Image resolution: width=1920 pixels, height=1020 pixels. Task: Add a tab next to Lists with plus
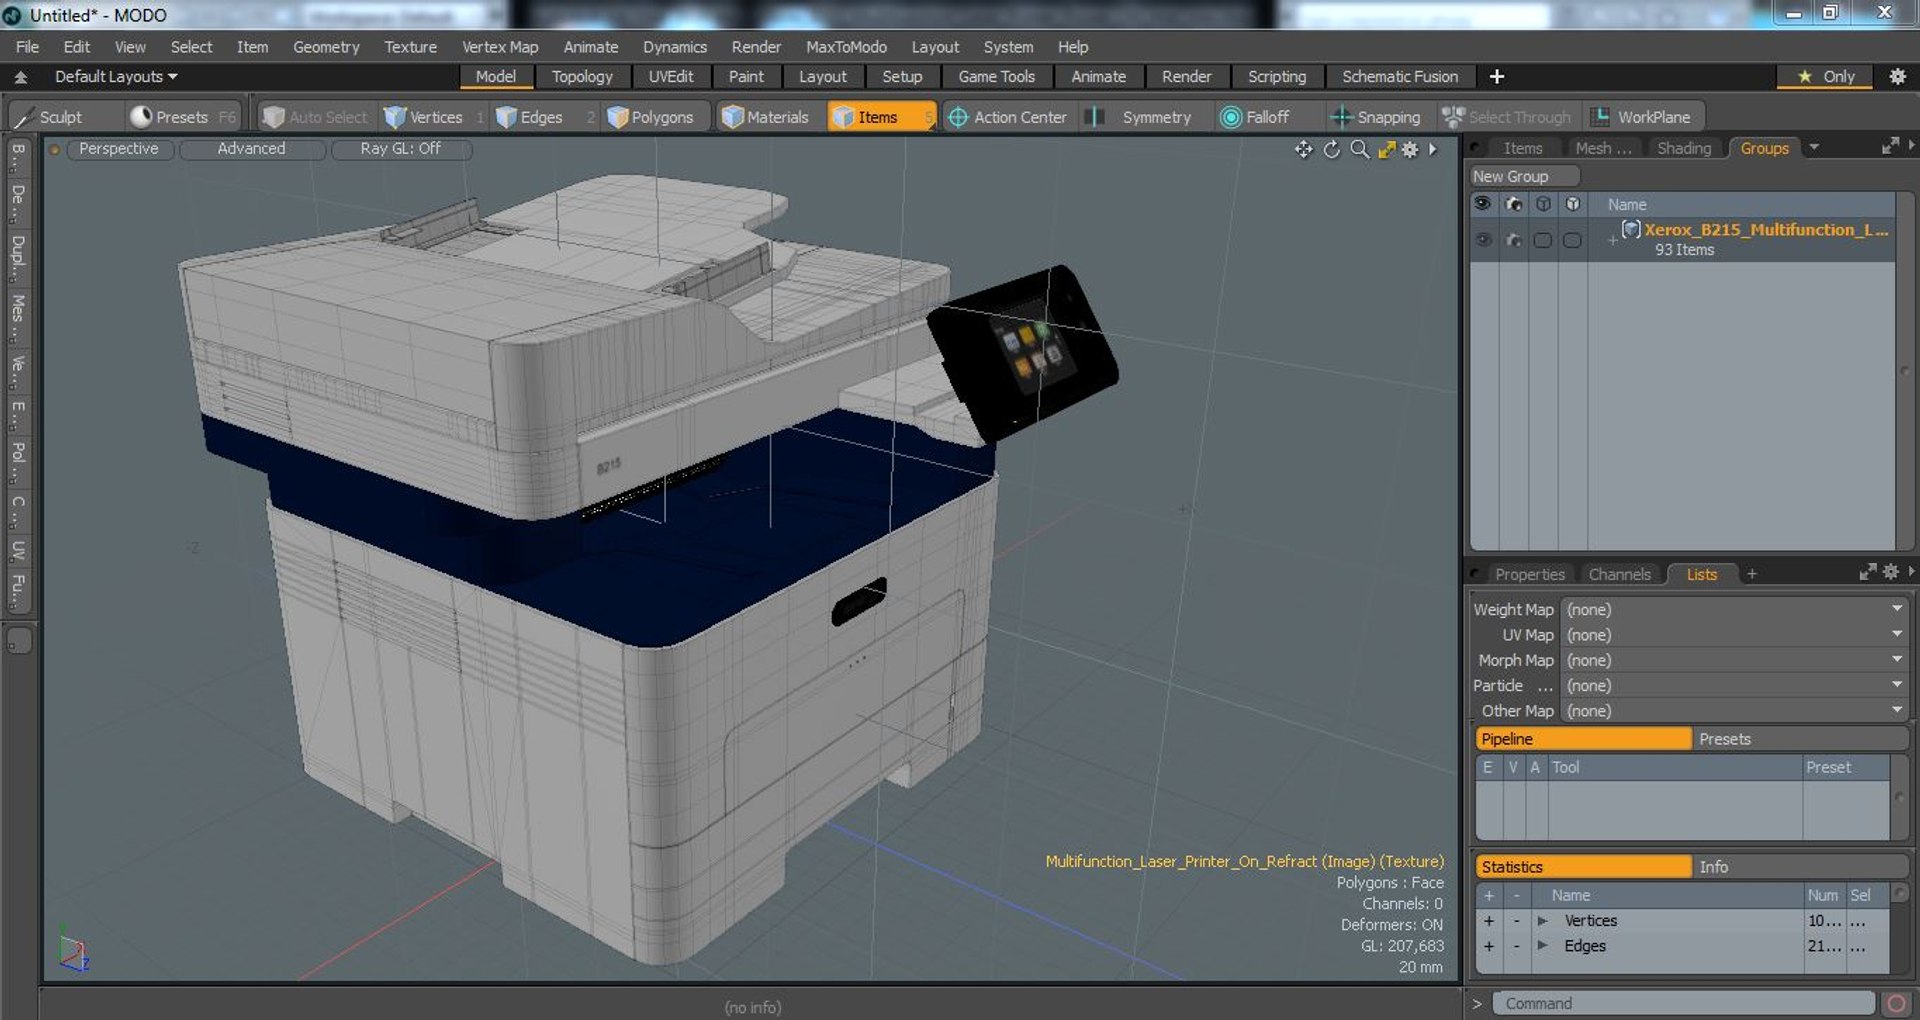pyautogui.click(x=1751, y=574)
